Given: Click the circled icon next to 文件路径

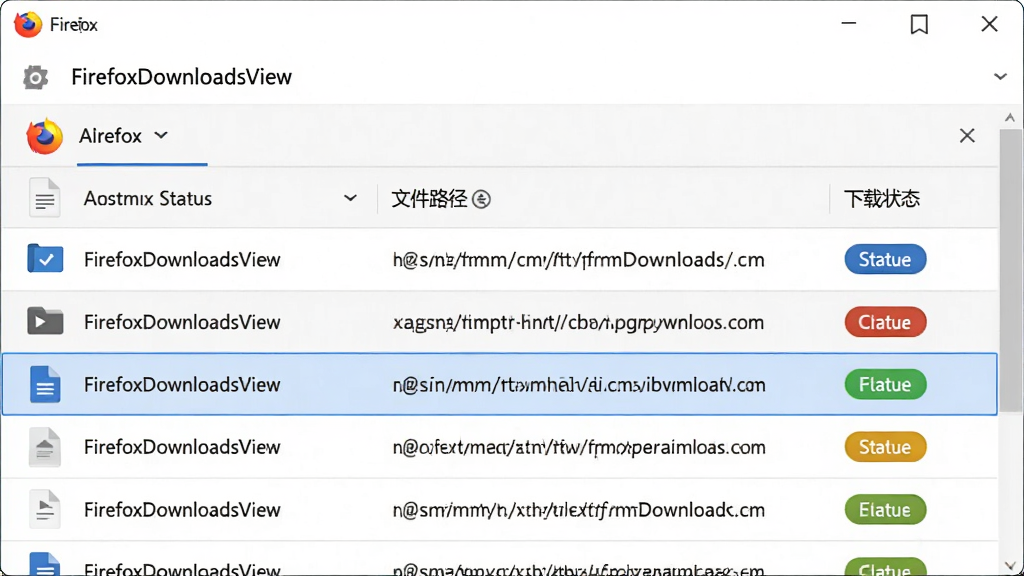Looking at the screenshot, I should point(481,199).
